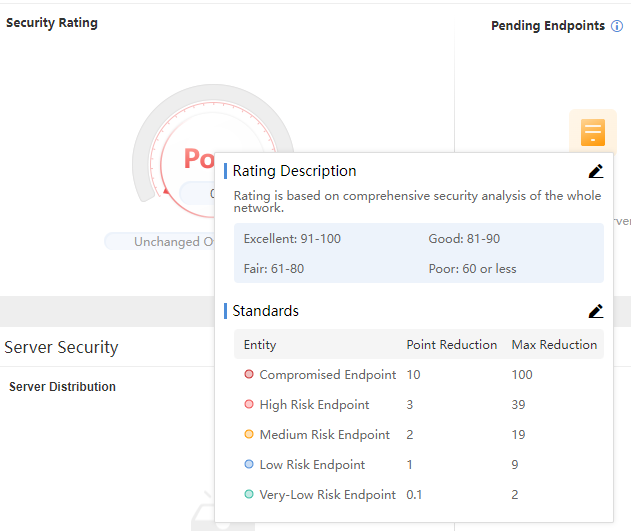
Task: Click the Server Security section heading
Action: point(61,348)
